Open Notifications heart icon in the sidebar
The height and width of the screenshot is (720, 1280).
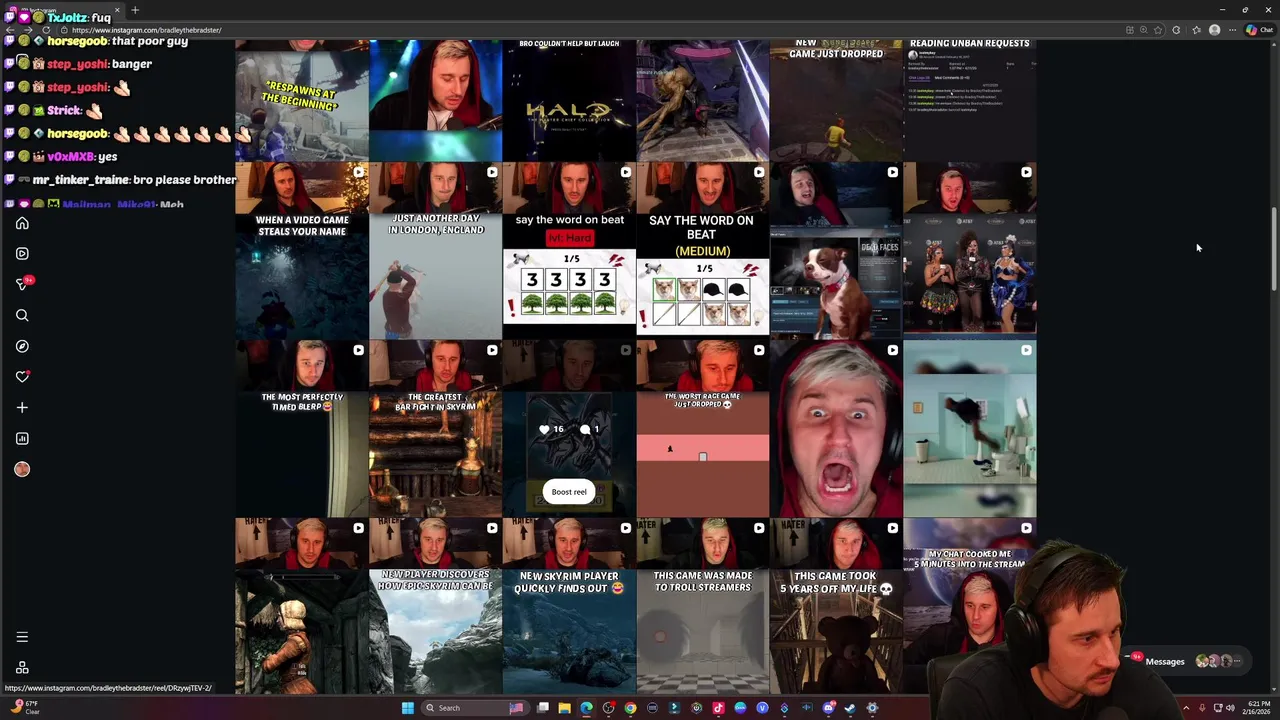pos(22,377)
